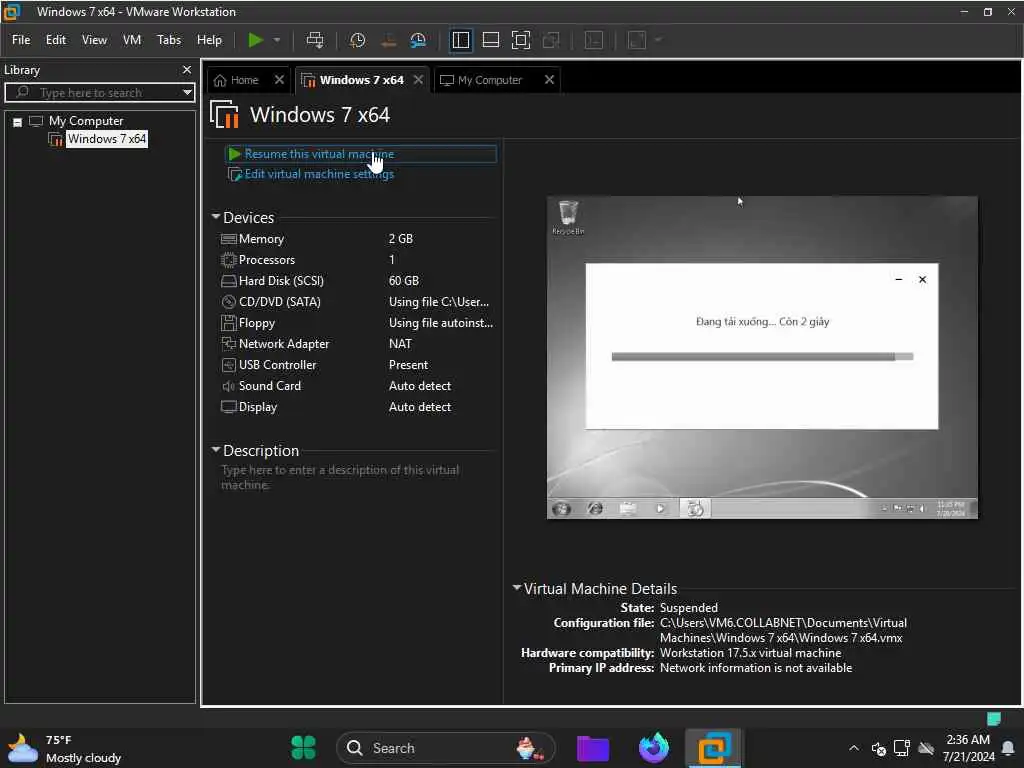
Task: Click the USB Controller icon
Action: point(229,365)
